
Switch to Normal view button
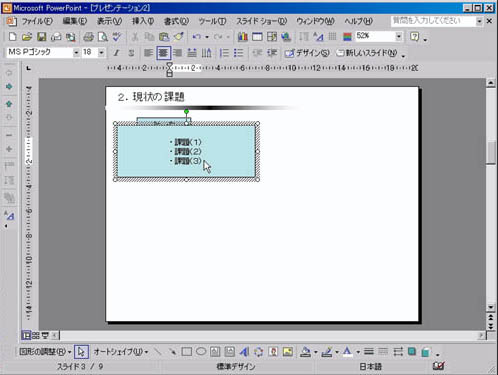tap(26, 335)
